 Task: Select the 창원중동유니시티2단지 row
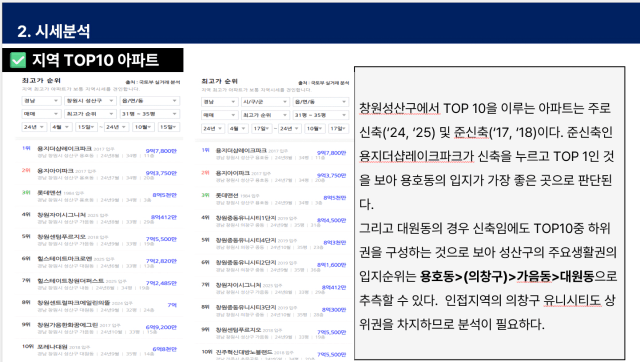(274, 265)
